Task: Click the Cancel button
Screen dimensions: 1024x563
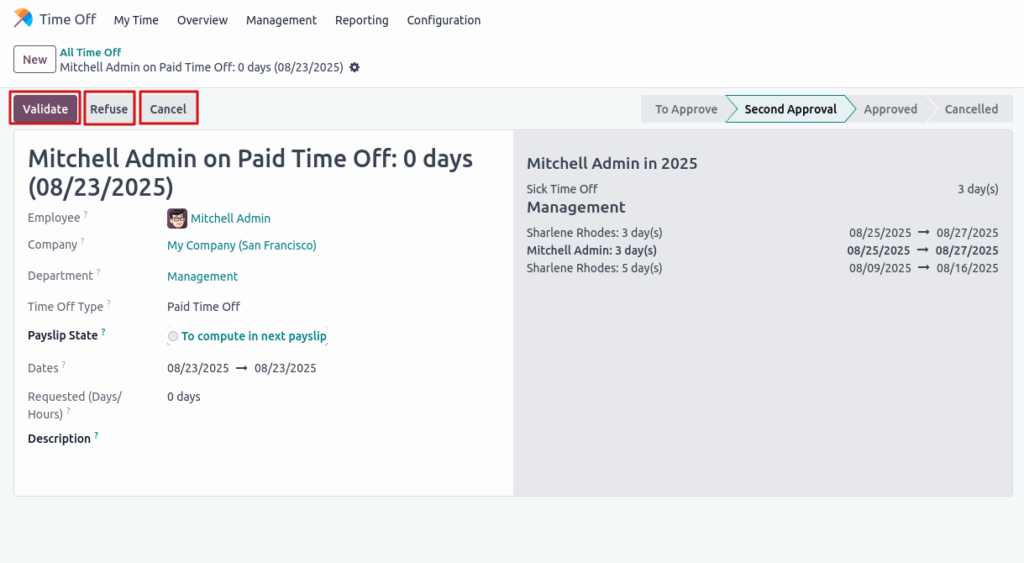Action: point(168,109)
